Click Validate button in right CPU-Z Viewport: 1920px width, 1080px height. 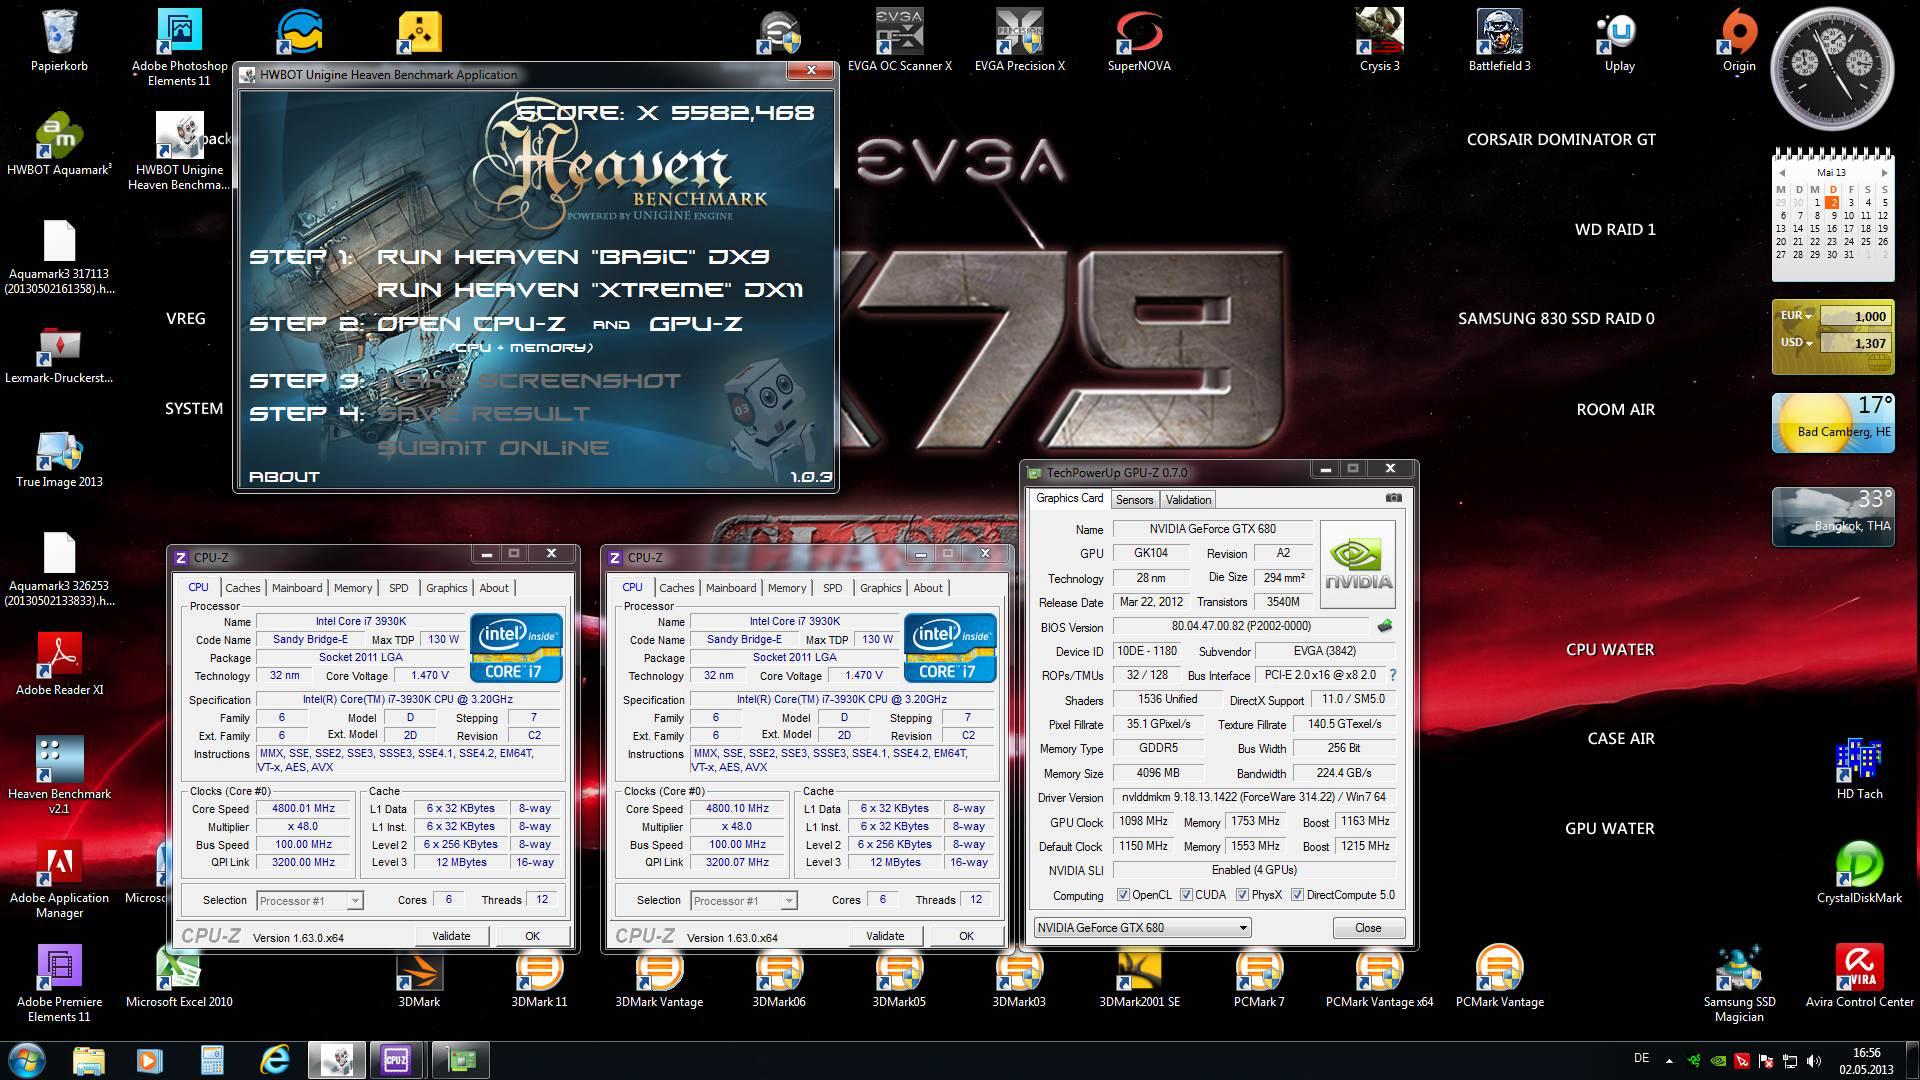885,936
